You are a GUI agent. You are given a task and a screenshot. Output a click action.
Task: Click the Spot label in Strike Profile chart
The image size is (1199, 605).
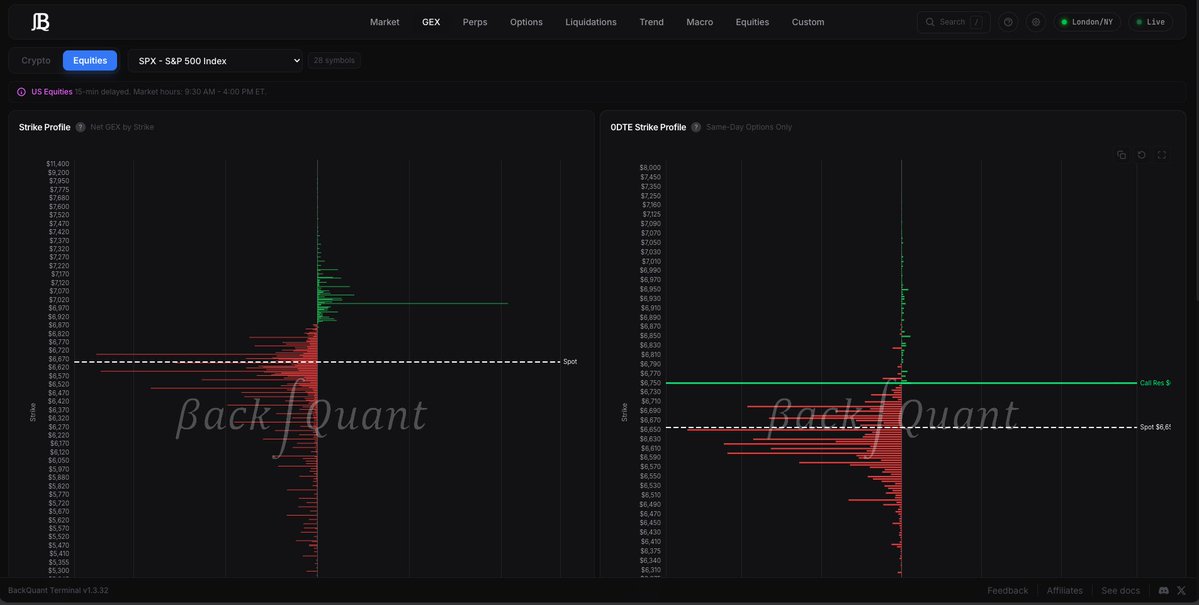[x=570, y=362]
